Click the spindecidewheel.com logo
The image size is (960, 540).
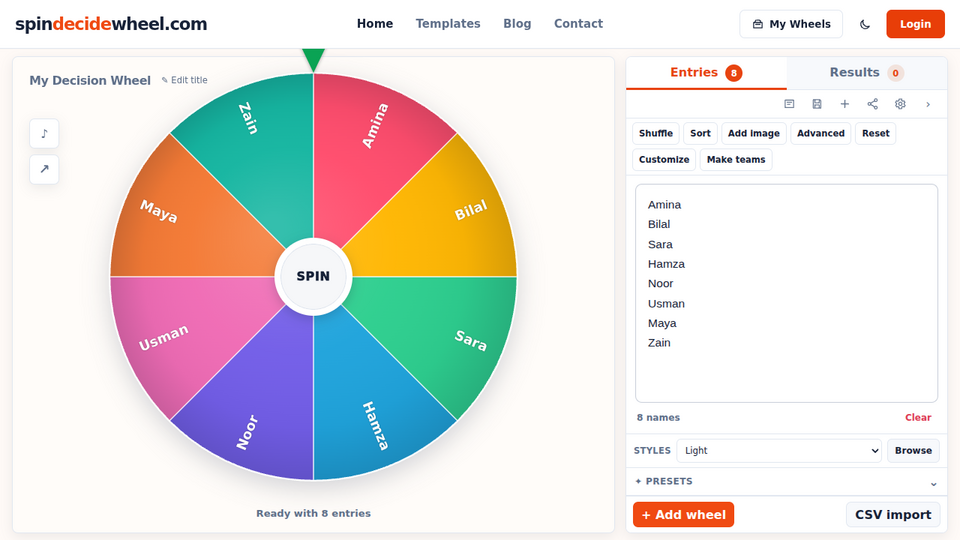pyautogui.click(x=111, y=24)
